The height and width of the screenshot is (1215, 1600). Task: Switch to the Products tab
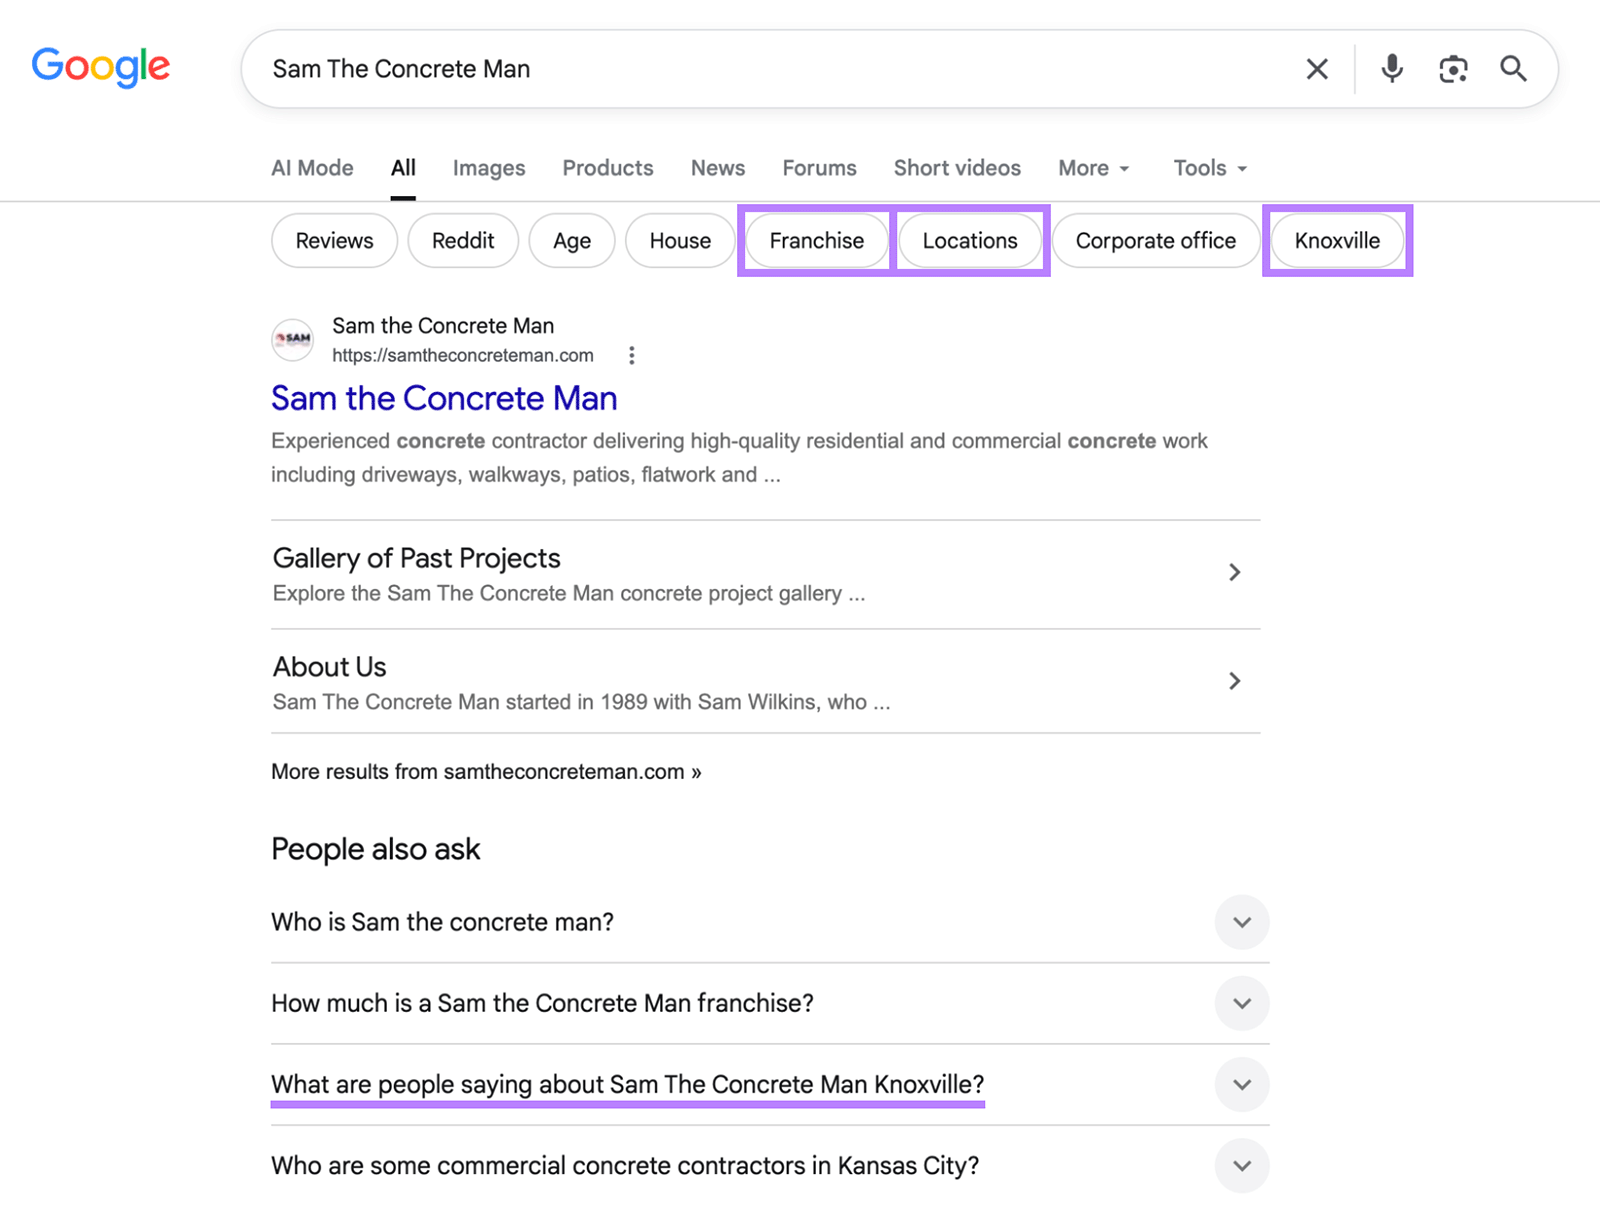click(608, 168)
